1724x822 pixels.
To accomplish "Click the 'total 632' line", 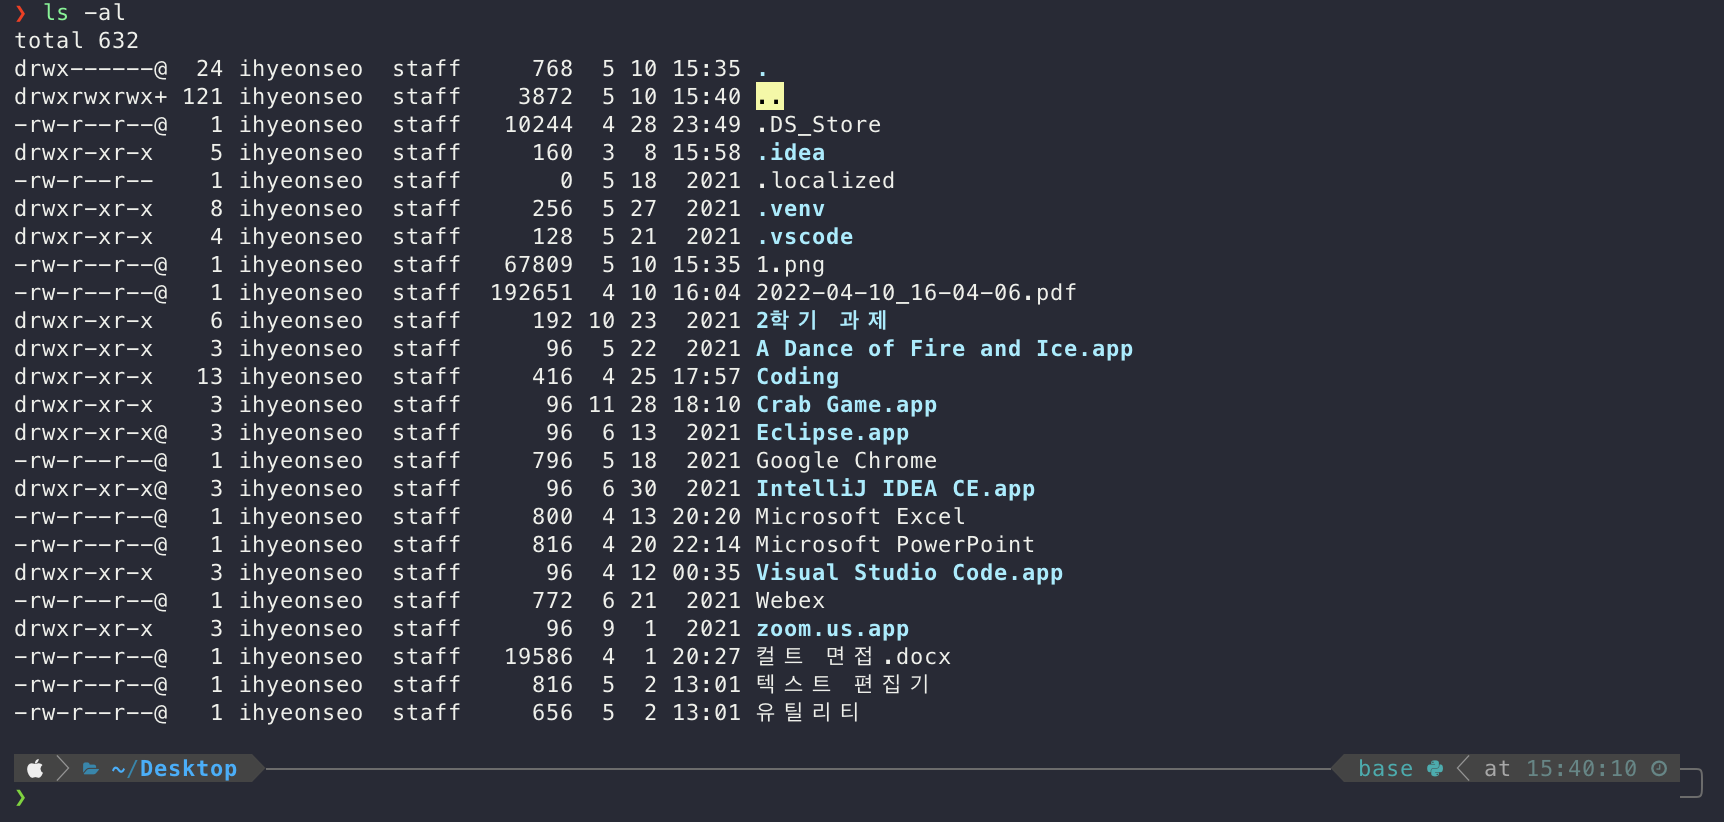I will (76, 41).
